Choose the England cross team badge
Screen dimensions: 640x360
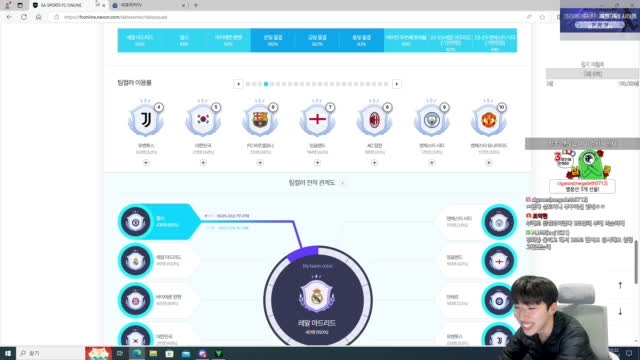(x=317, y=120)
